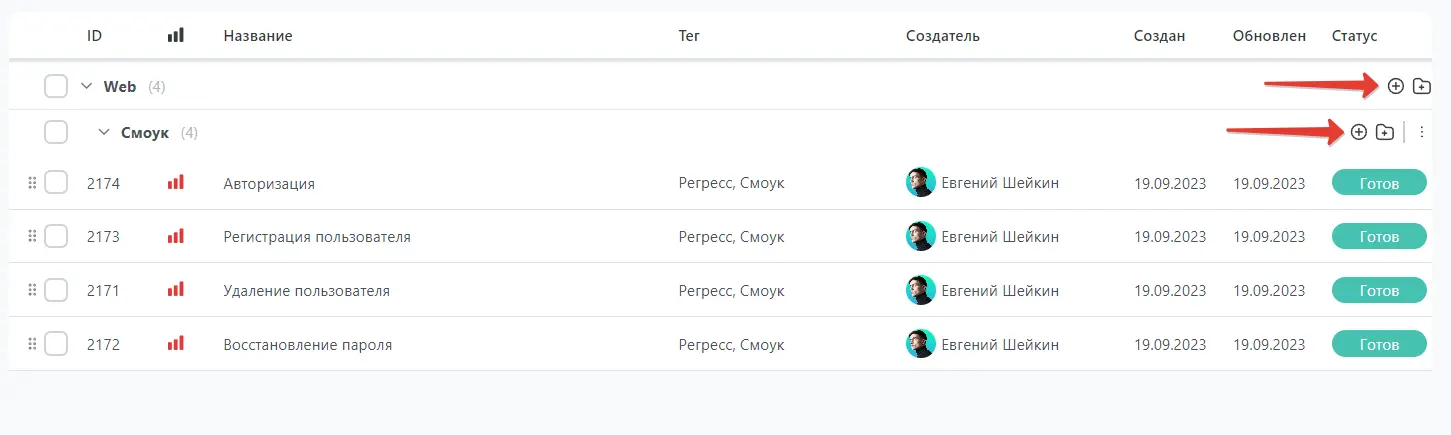Image resolution: width=1451 pixels, height=435 pixels.
Task: Click add folder icon in Web row
Action: pyautogui.click(x=1421, y=87)
